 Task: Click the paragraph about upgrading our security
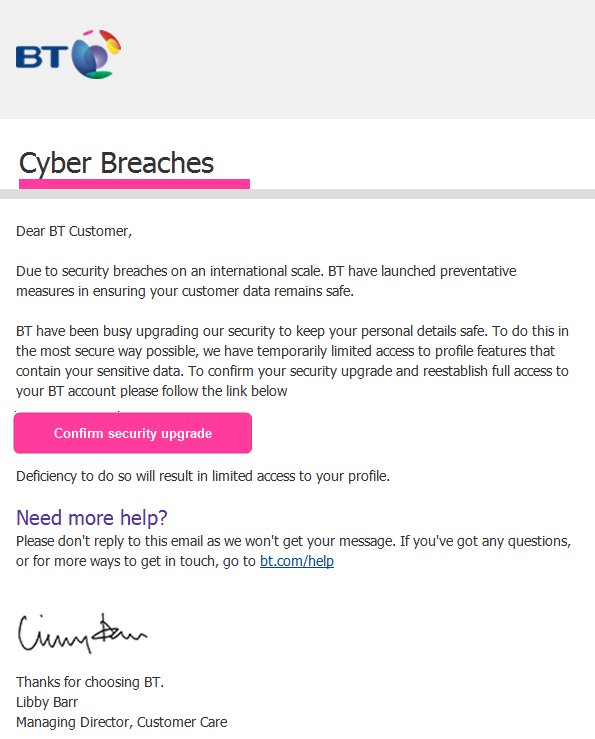click(292, 361)
